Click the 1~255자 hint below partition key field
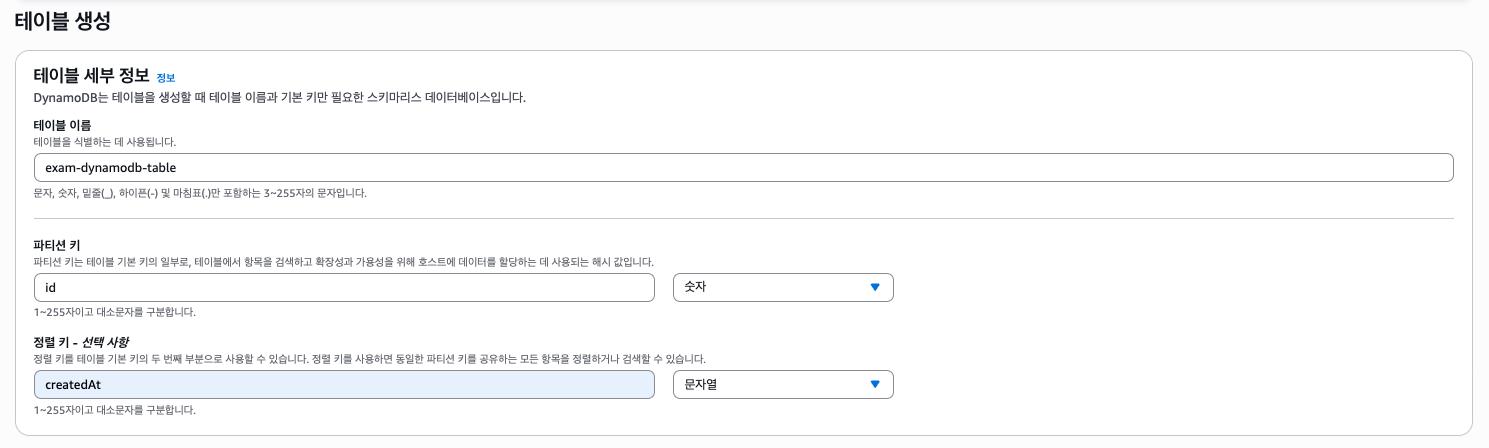 pos(114,312)
